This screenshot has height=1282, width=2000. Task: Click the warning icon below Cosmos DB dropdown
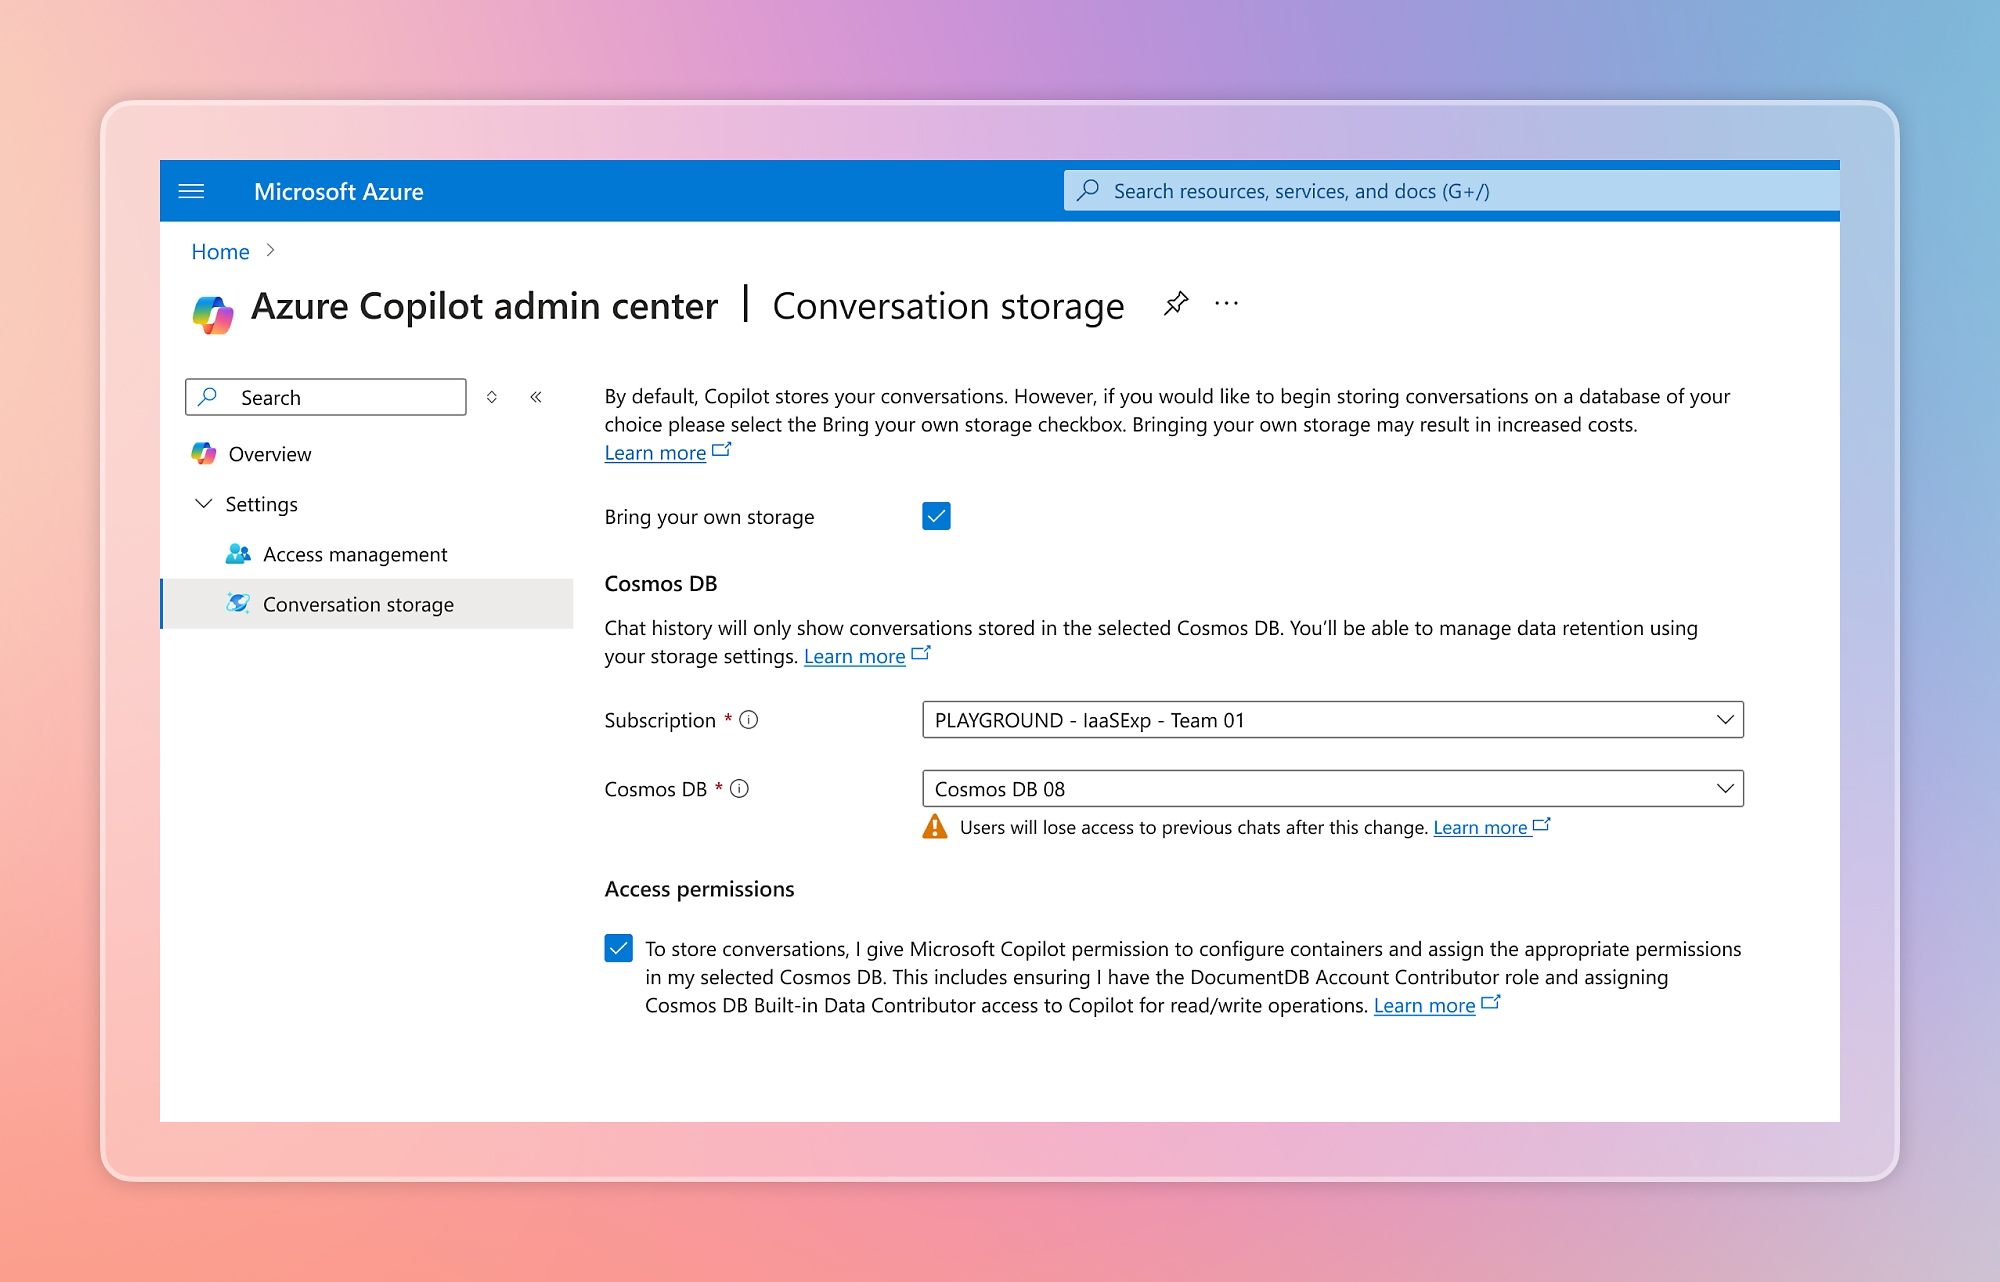934,827
